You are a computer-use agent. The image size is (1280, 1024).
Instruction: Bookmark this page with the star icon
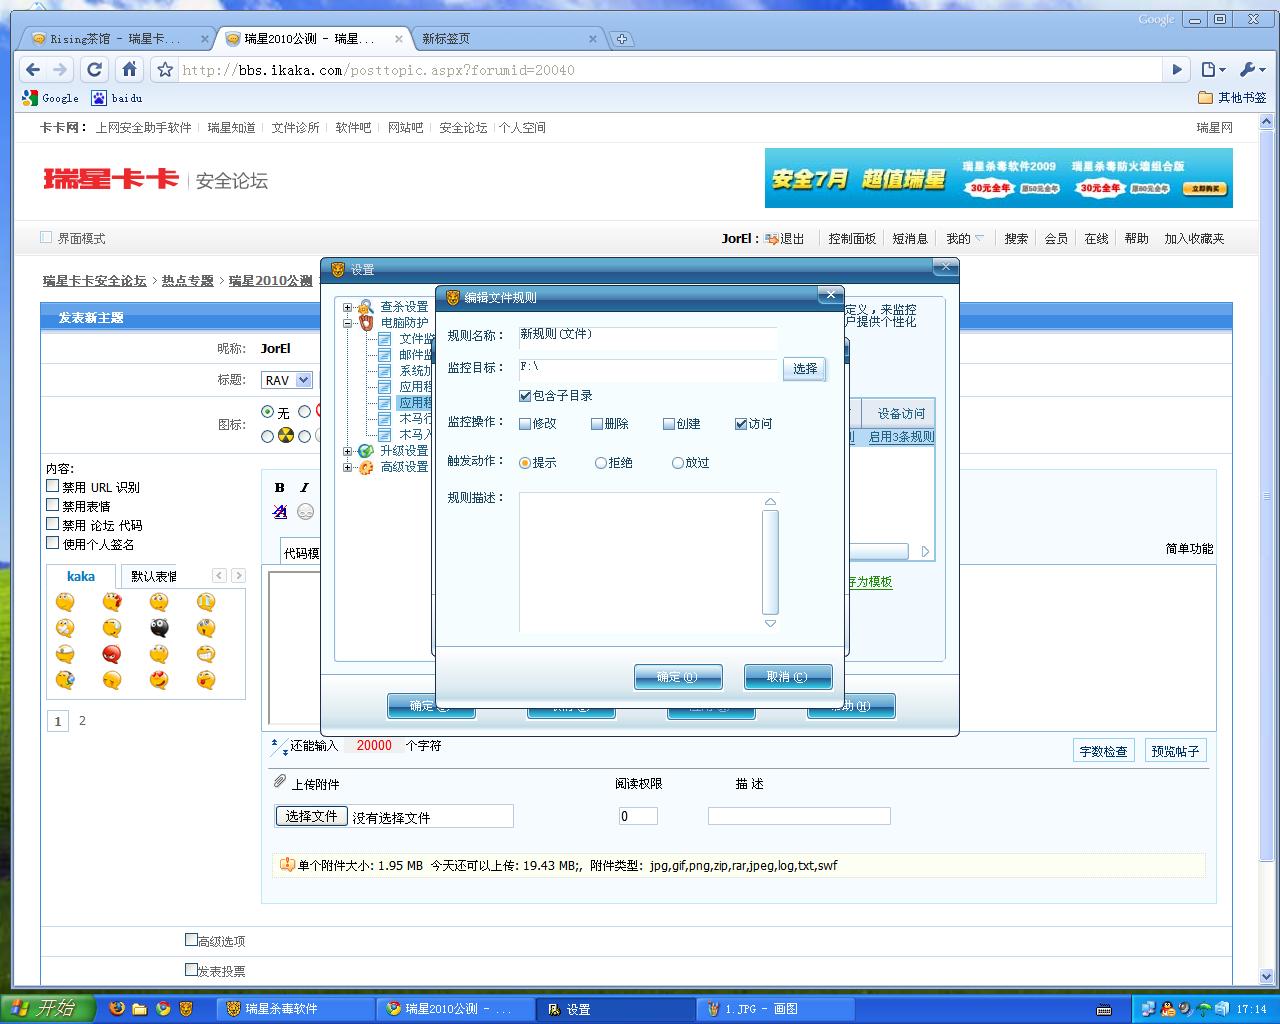pyautogui.click(x=165, y=70)
